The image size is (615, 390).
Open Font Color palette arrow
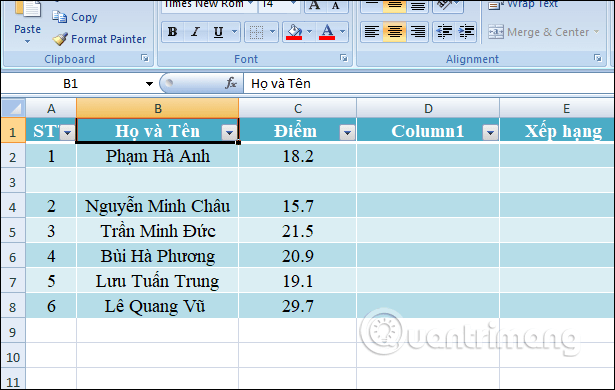(342, 32)
